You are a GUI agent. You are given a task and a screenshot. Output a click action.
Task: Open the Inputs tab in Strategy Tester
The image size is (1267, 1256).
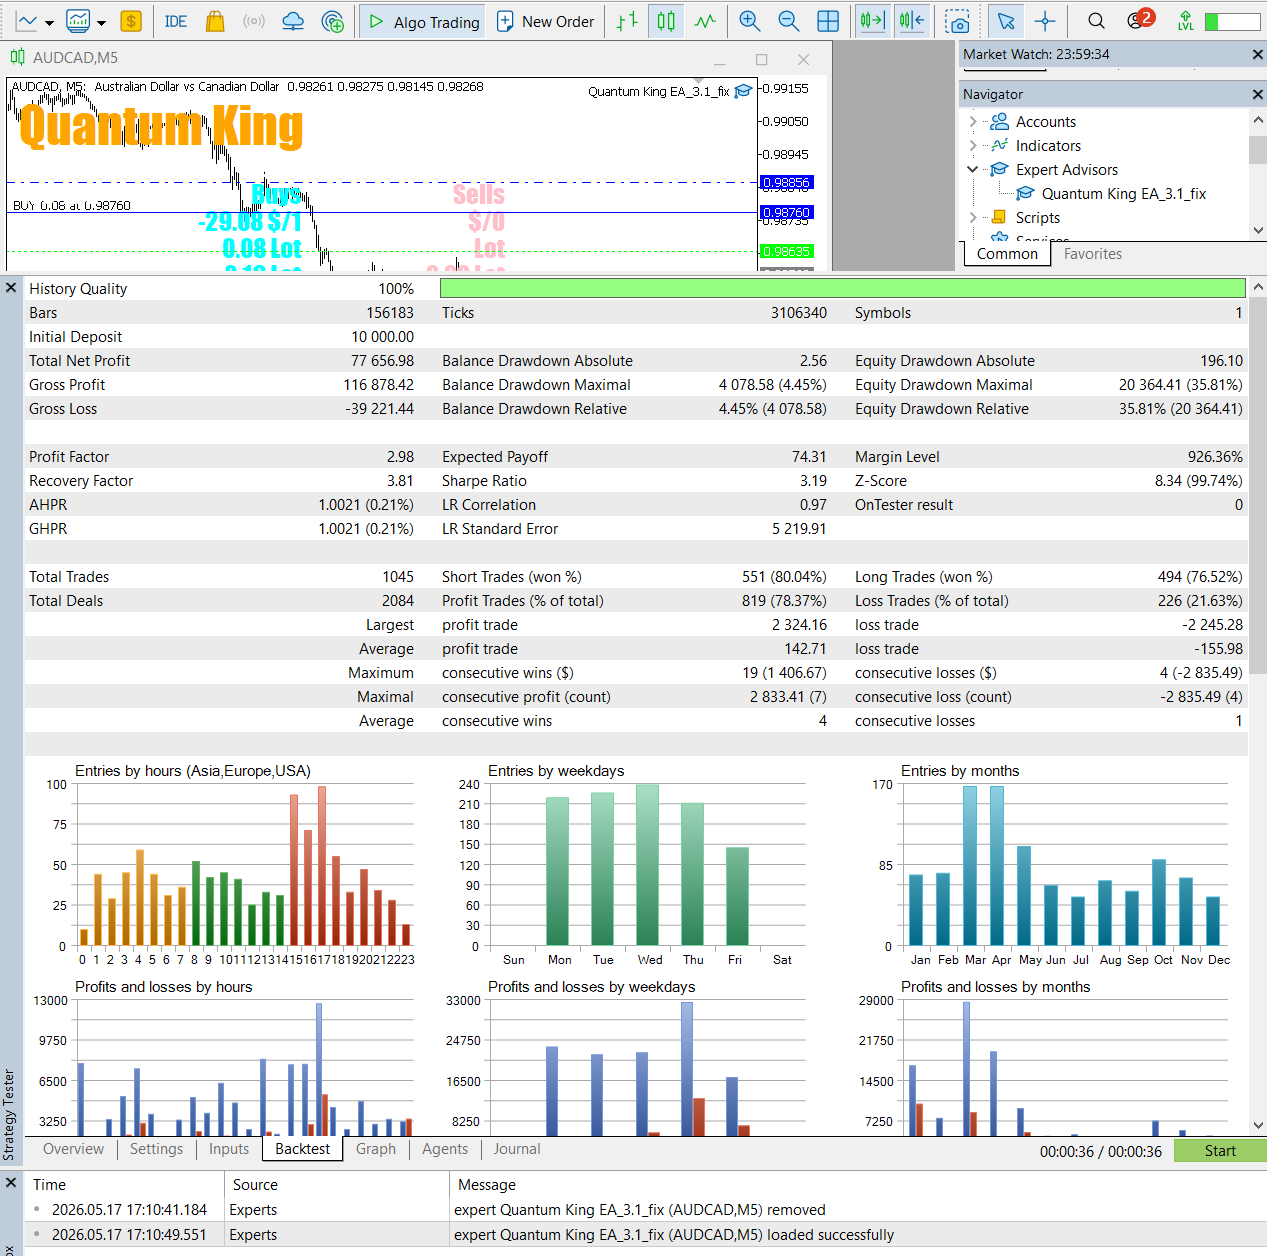(x=229, y=1149)
